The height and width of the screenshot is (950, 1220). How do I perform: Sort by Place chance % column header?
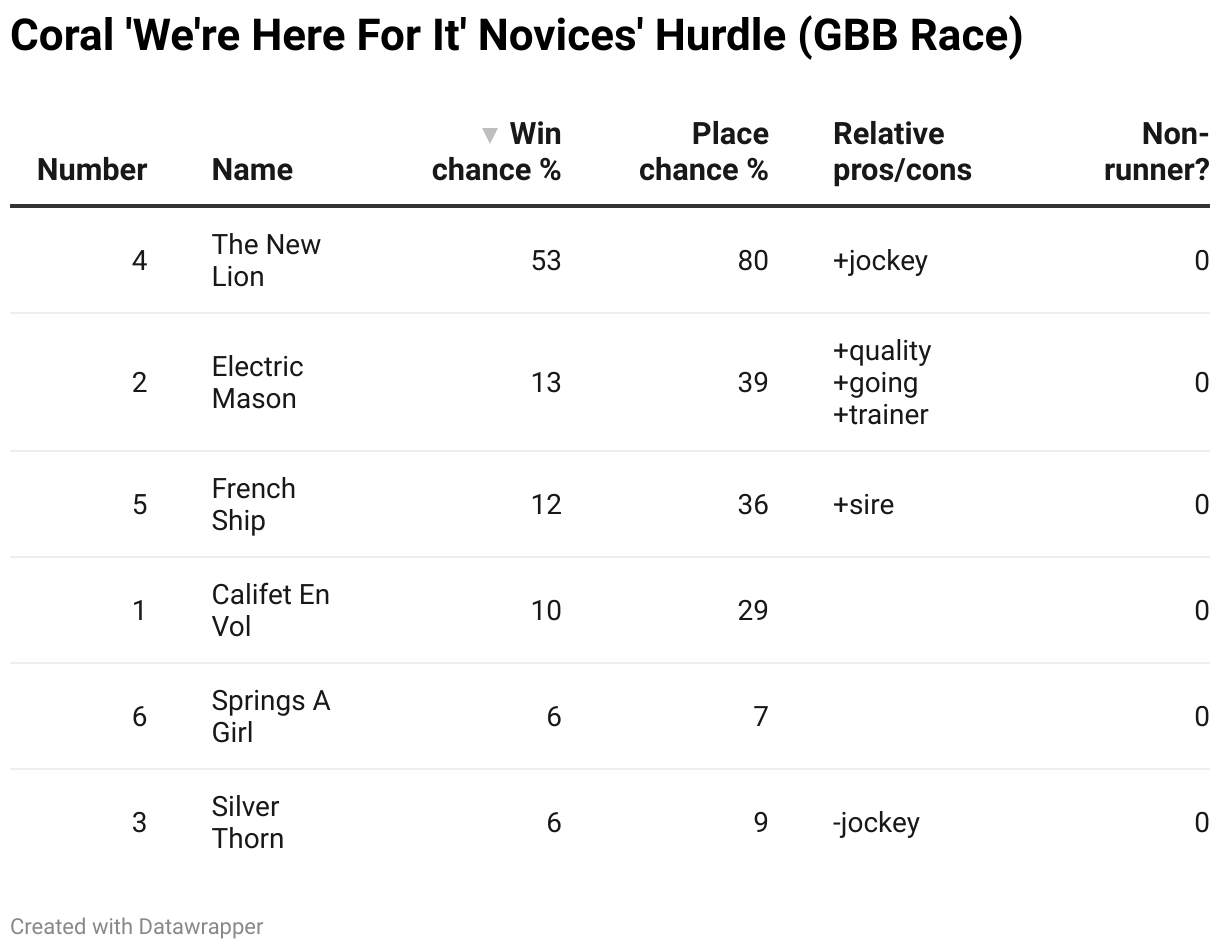click(x=704, y=152)
